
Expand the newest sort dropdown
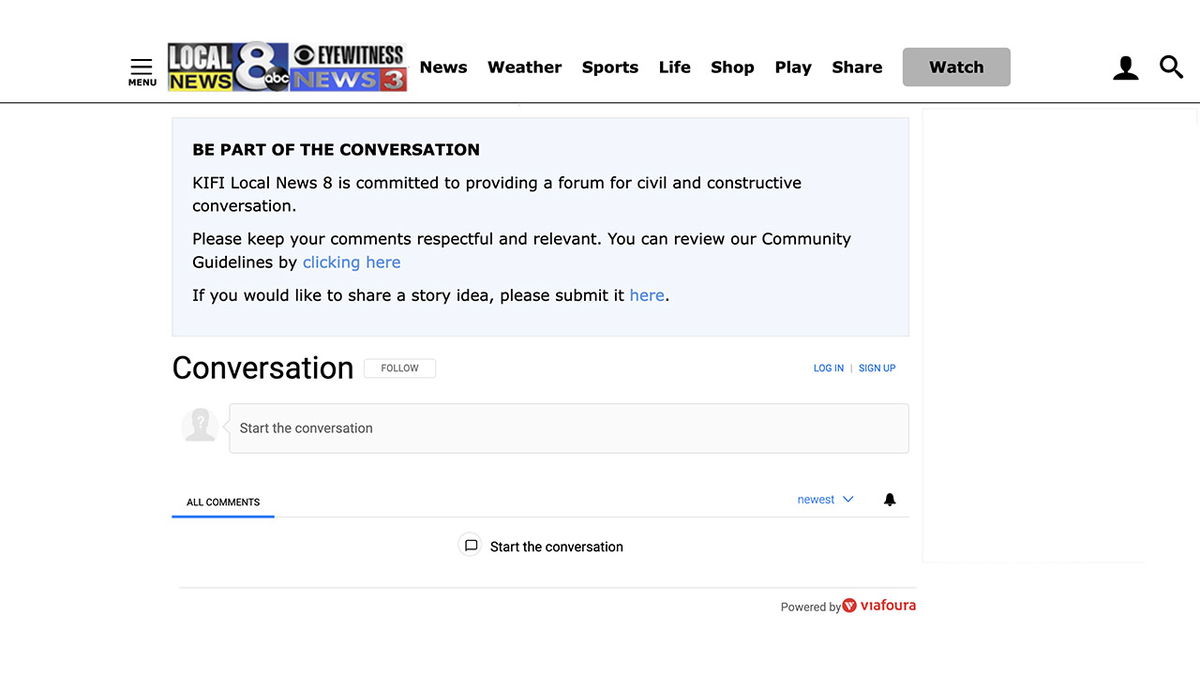(x=825, y=500)
